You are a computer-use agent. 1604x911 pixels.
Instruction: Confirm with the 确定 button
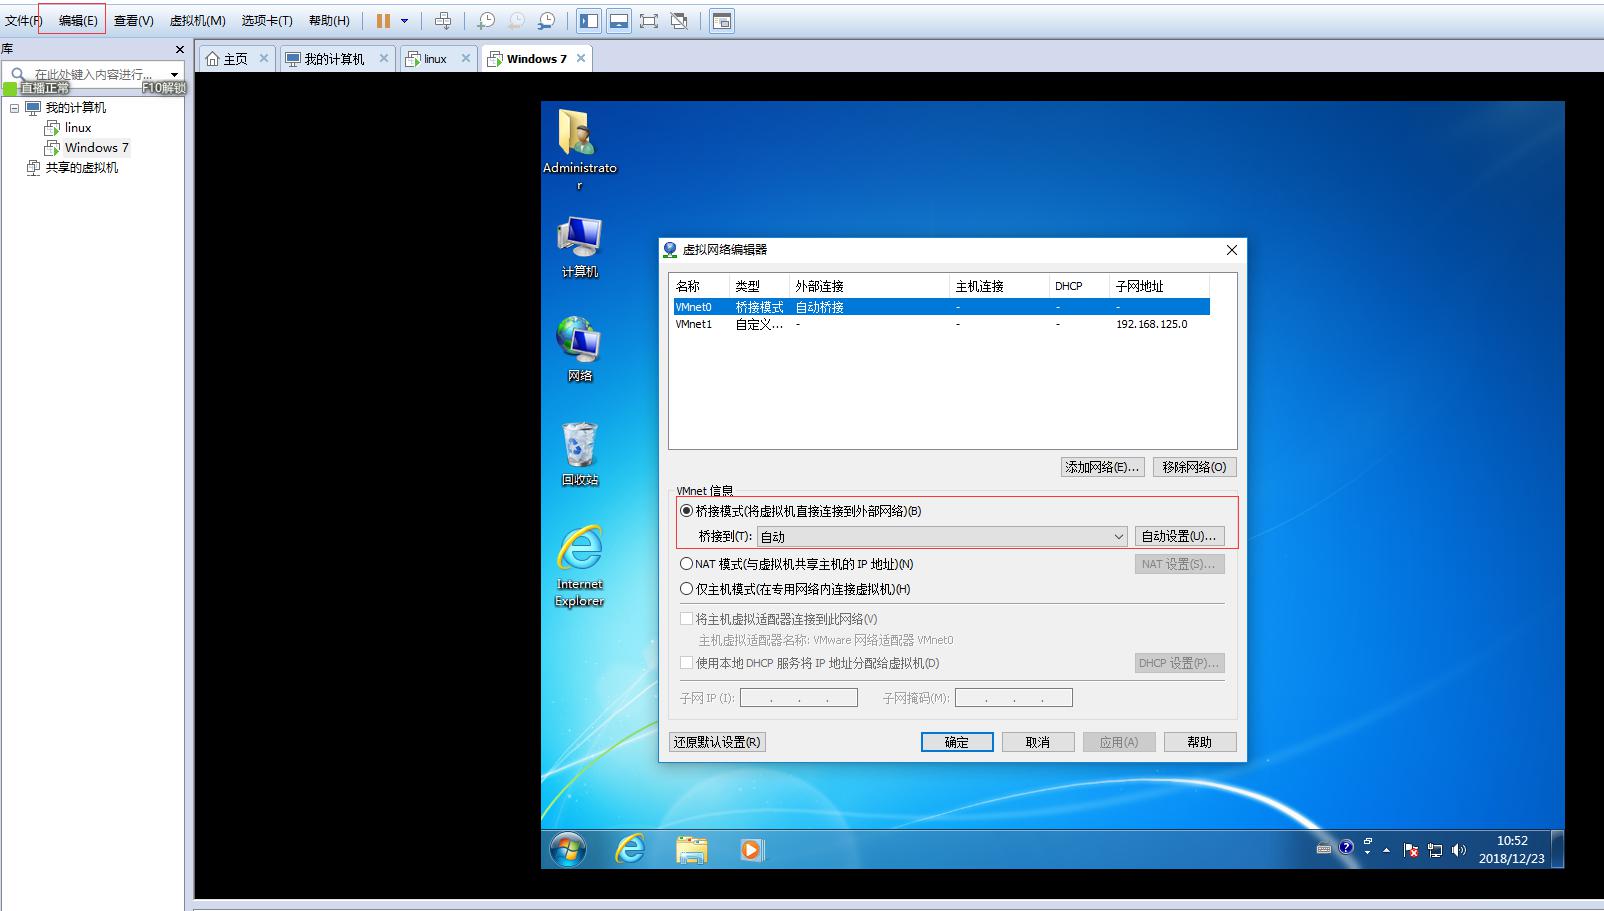(957, 742)
